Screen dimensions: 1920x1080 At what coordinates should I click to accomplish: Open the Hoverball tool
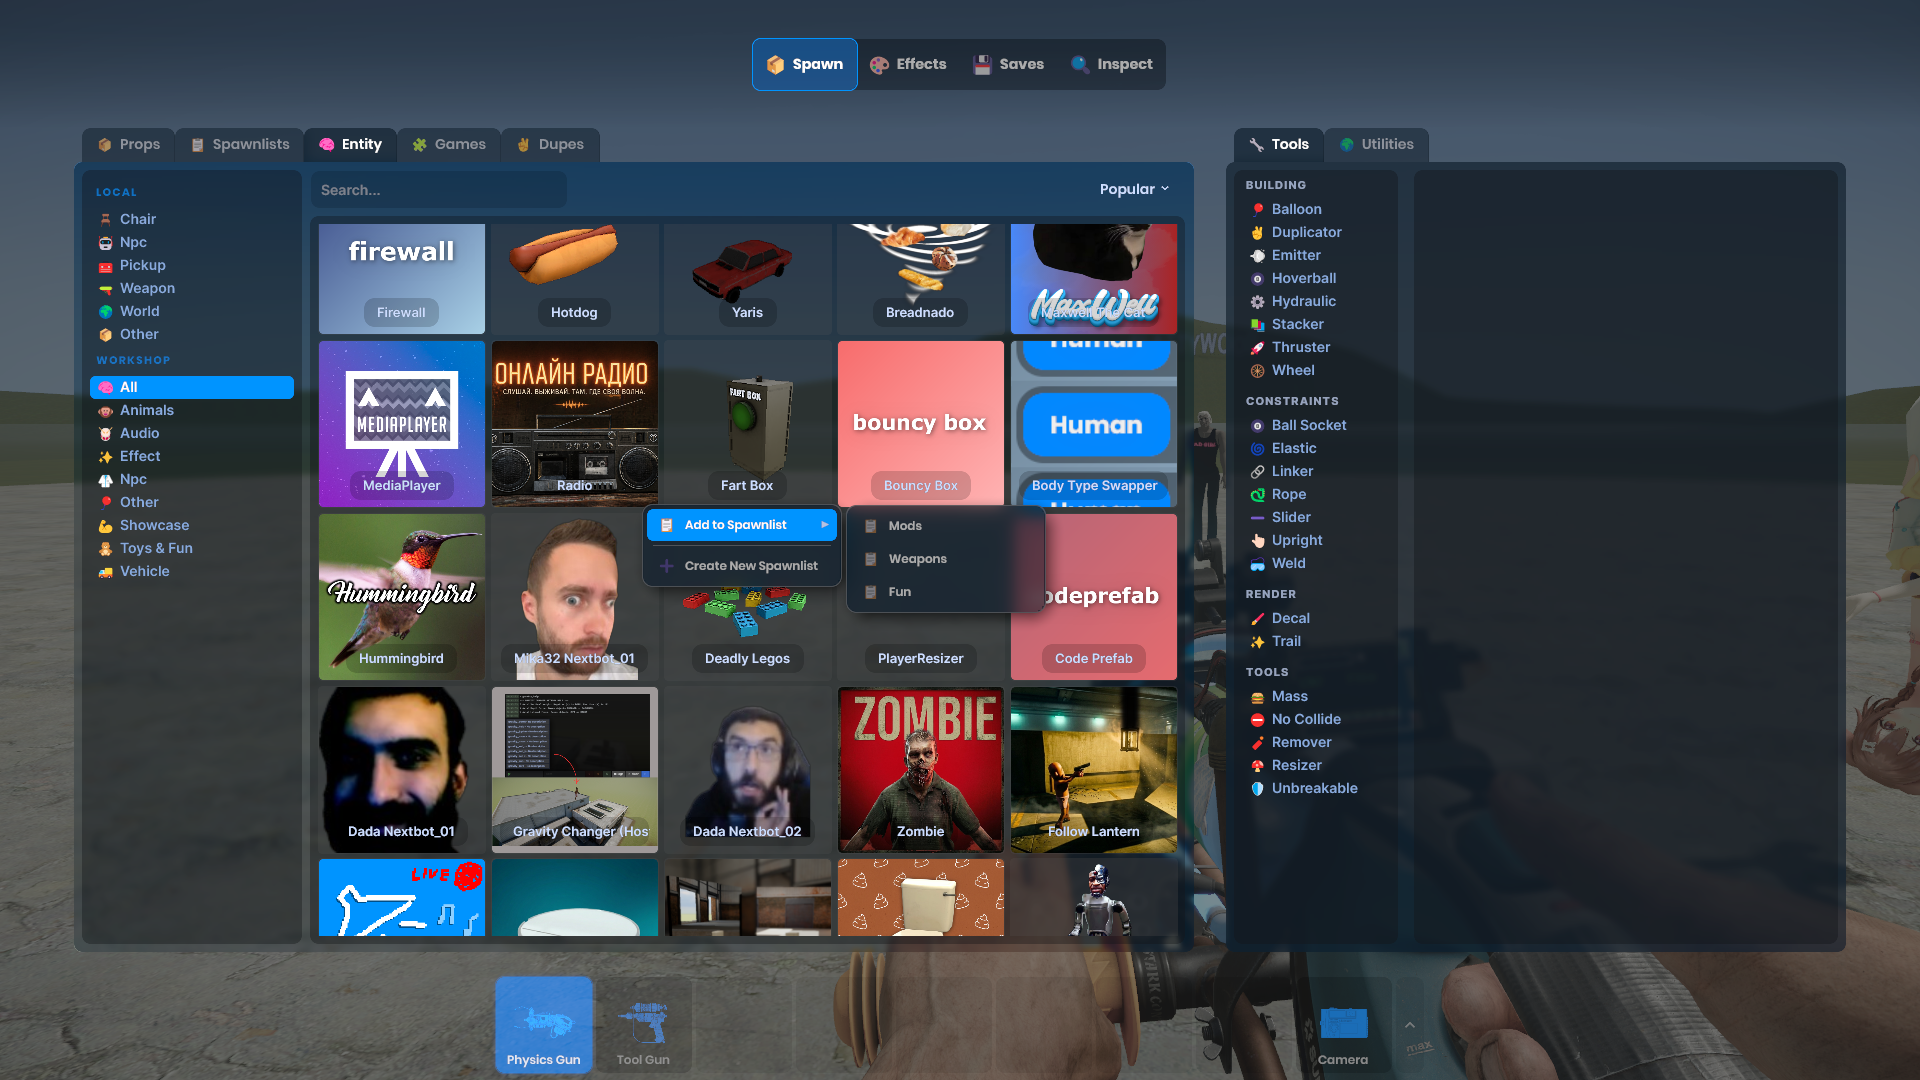pos(1303,278)
